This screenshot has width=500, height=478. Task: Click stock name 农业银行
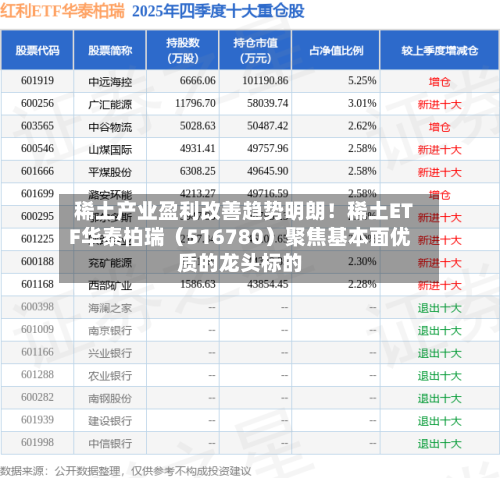pos(110,376)
